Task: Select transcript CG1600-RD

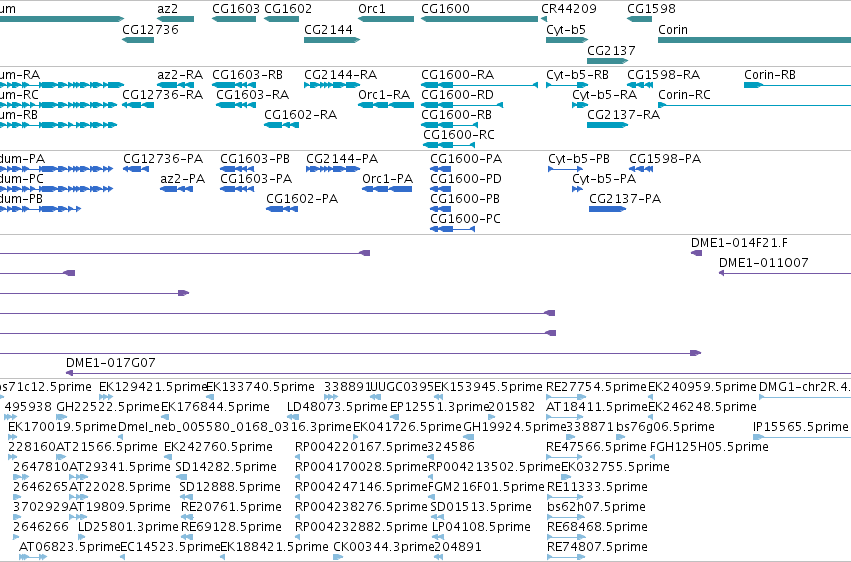Action: (462, 105)
